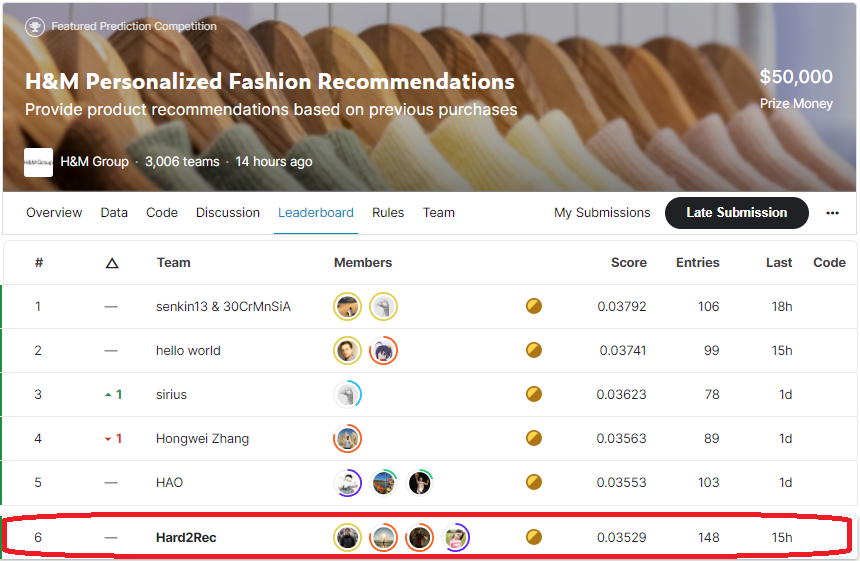Open the three-dots more options menu
The height and width of the screenshot is (561, 860).
pos(832,213)
